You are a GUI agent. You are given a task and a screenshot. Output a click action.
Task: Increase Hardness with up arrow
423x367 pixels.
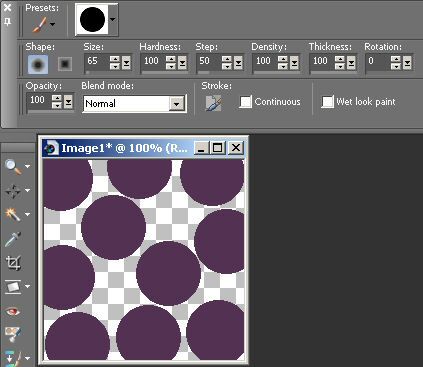[171, 58]
